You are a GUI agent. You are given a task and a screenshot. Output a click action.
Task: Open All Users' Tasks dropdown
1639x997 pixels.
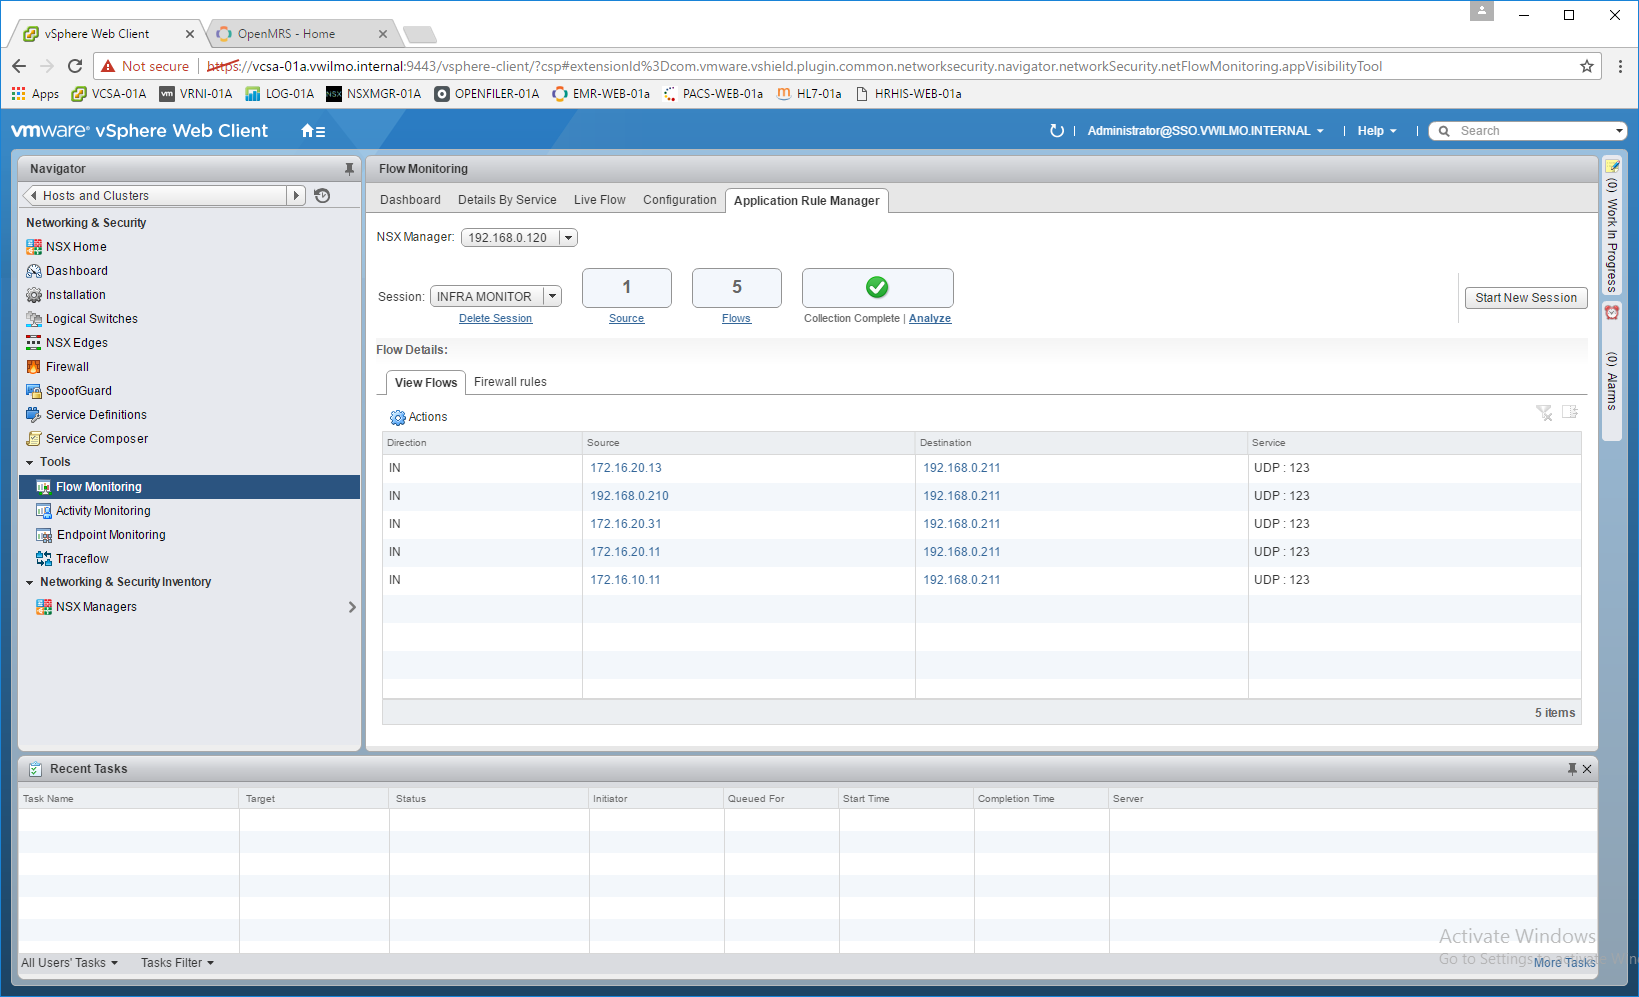(70, 963)
